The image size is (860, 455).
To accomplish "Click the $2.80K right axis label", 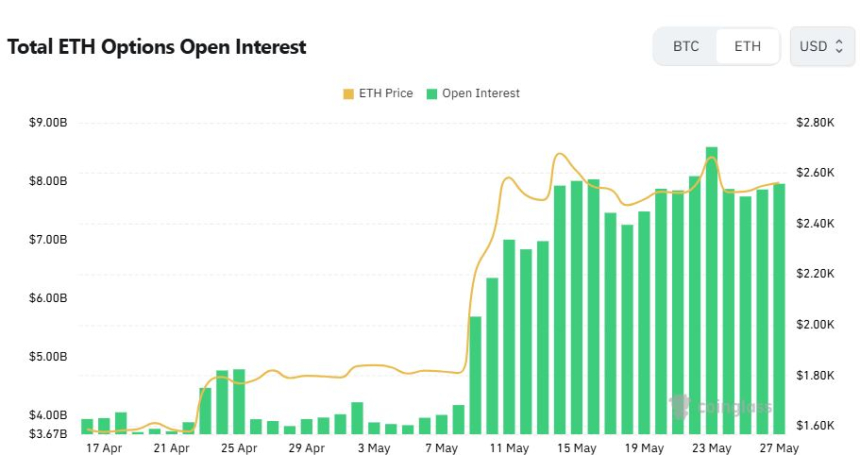I will pyautogui.click(x=816, y=122).
